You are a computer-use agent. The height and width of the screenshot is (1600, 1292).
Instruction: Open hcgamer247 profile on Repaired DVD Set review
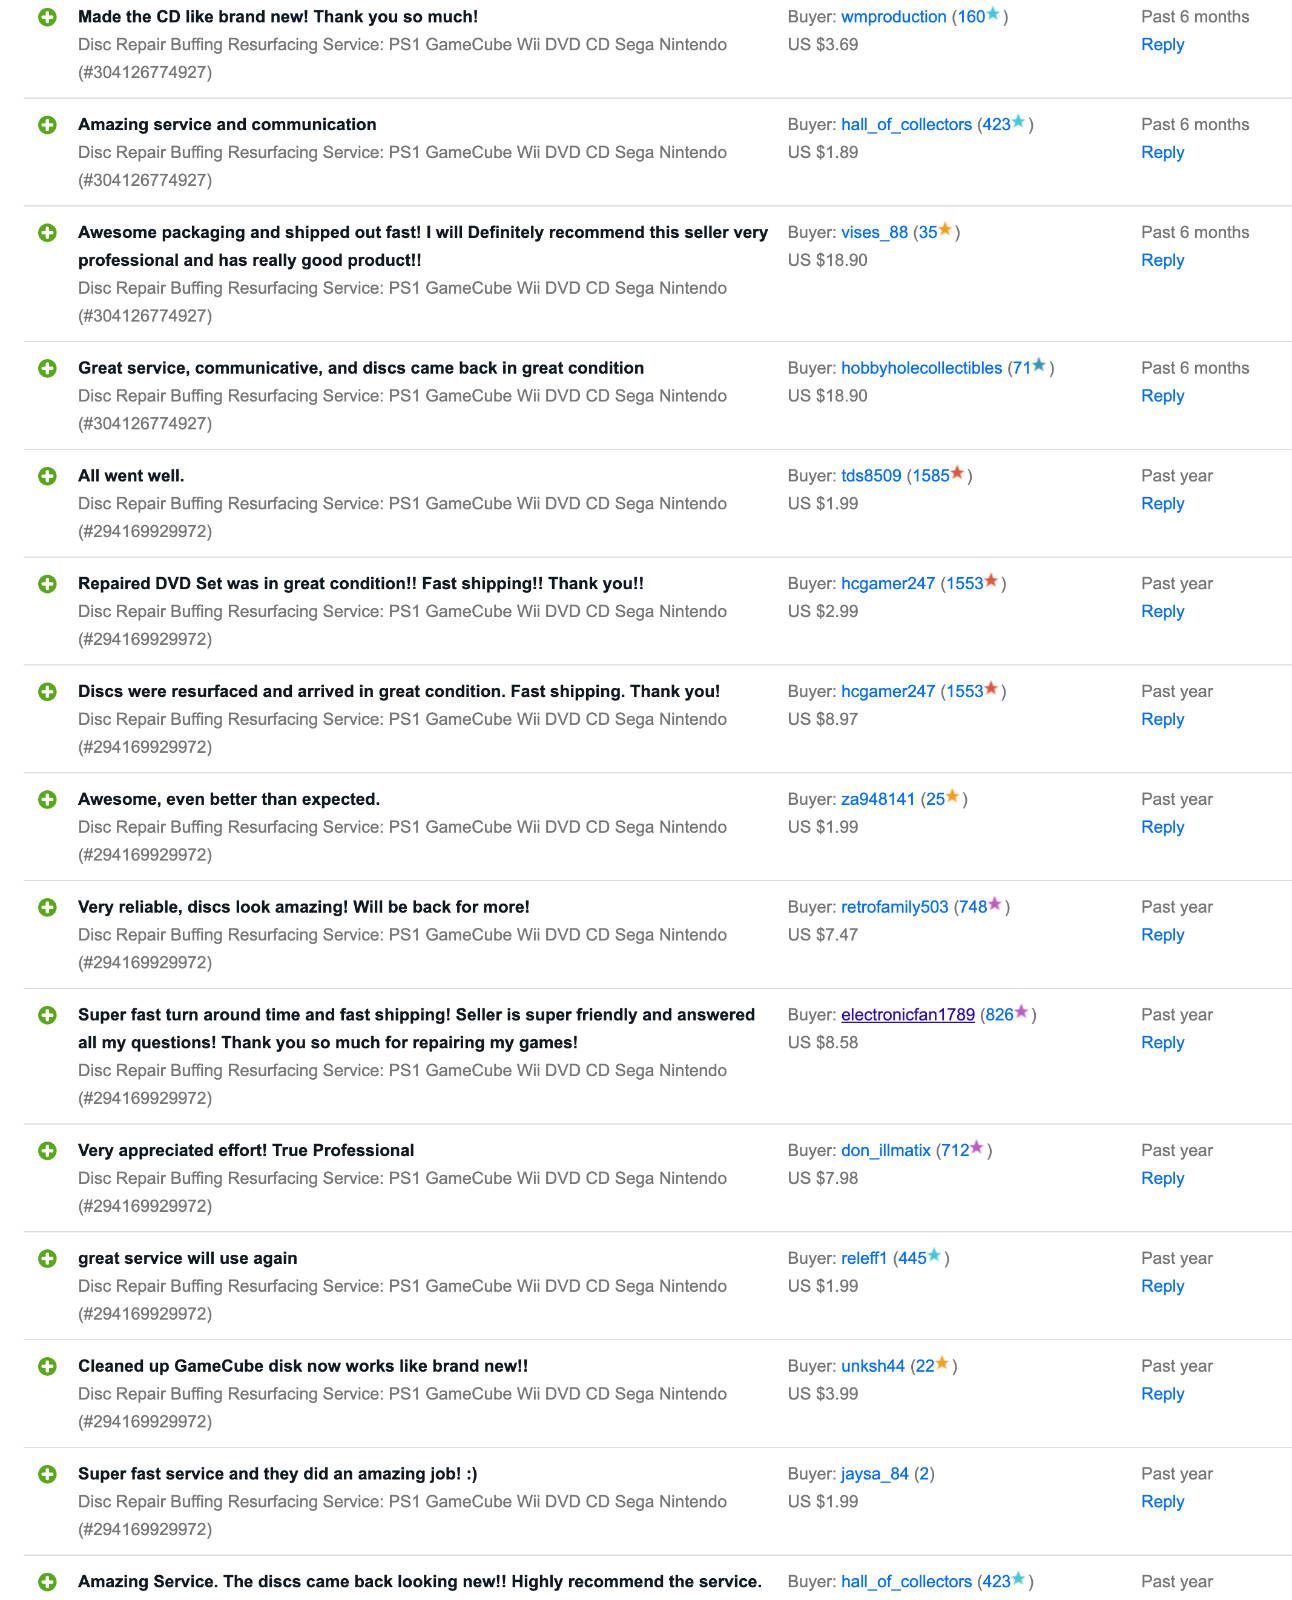point(887,584)
